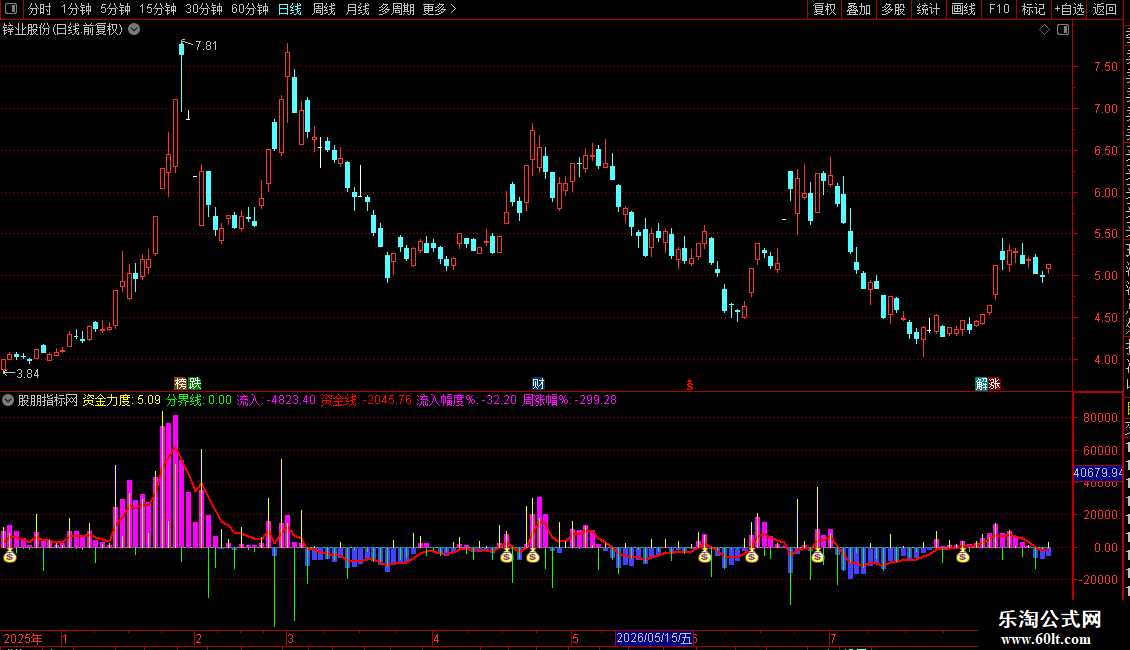Toggle the left sidebar panel icon
1130x650 pixels.
(11, 9)
